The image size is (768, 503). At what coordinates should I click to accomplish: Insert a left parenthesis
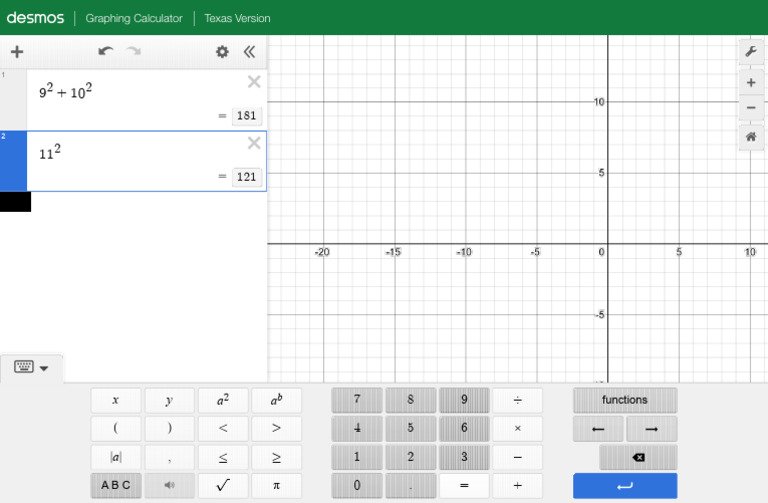click(116, 429)
